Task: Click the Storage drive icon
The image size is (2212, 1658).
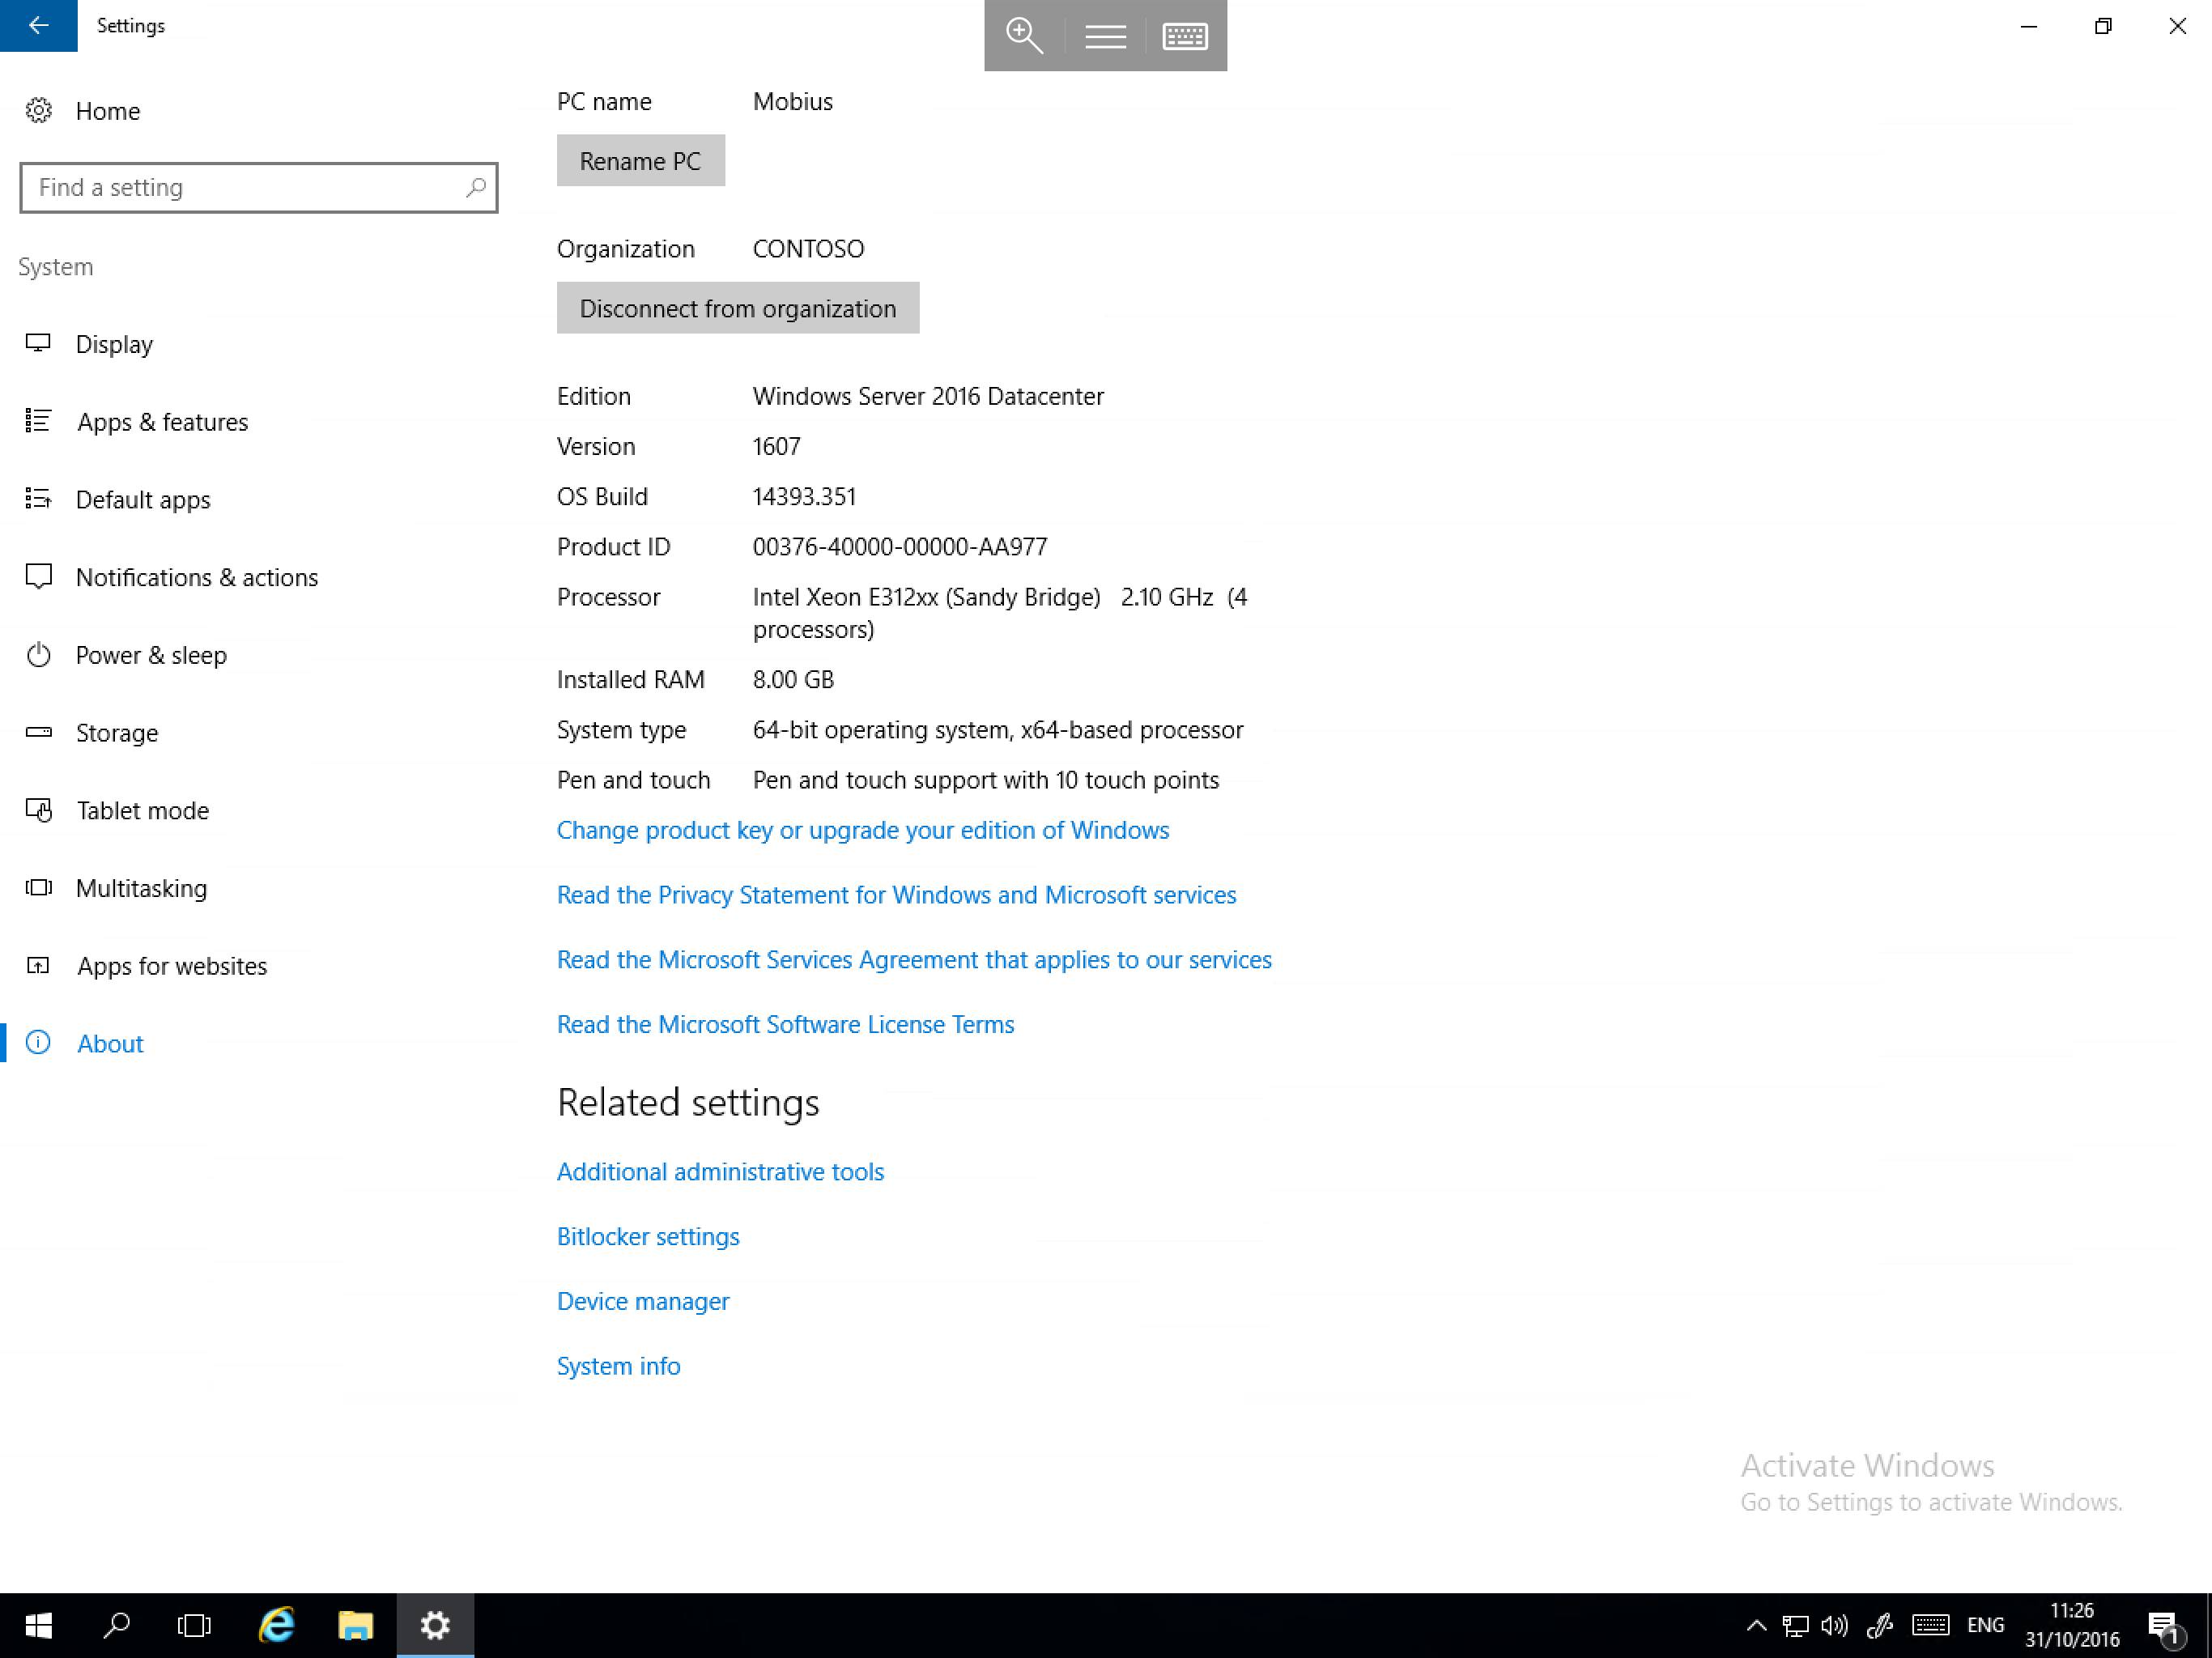Action: pyautogui.click(x=38, y=732)
